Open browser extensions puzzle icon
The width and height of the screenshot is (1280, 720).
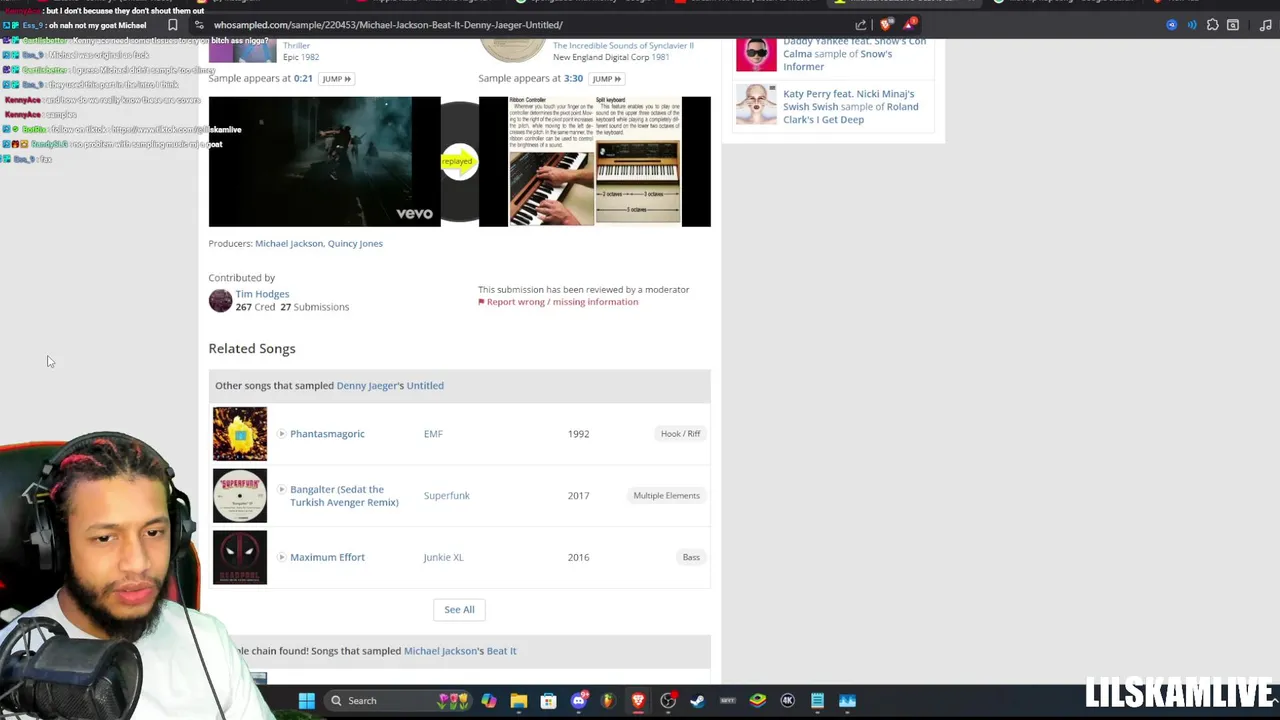pyautogui.click(x=1212, y=25)
